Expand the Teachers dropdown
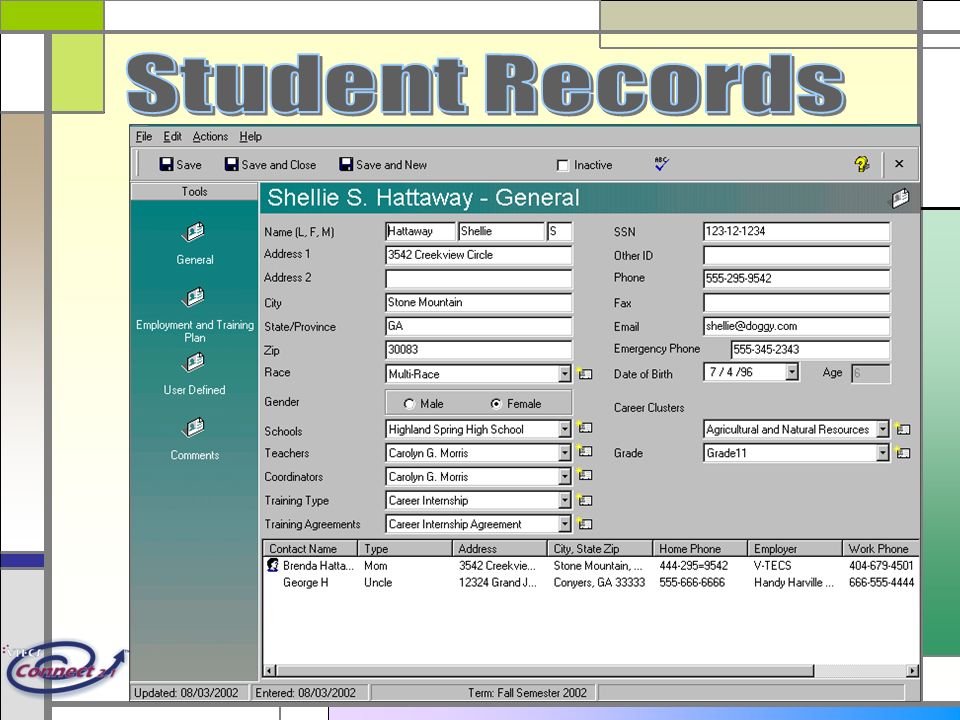 (x=564, y=453)
